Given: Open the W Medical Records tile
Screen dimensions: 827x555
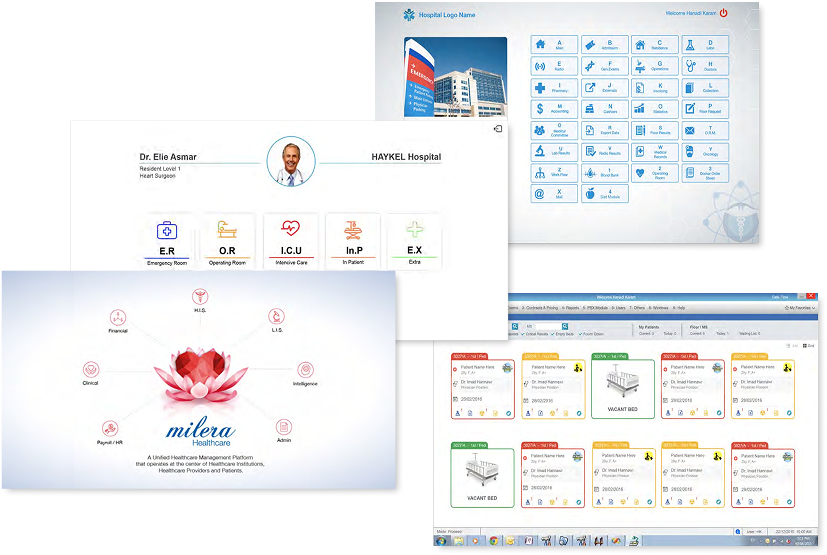Looking at the screenshot, I should 655,152.
